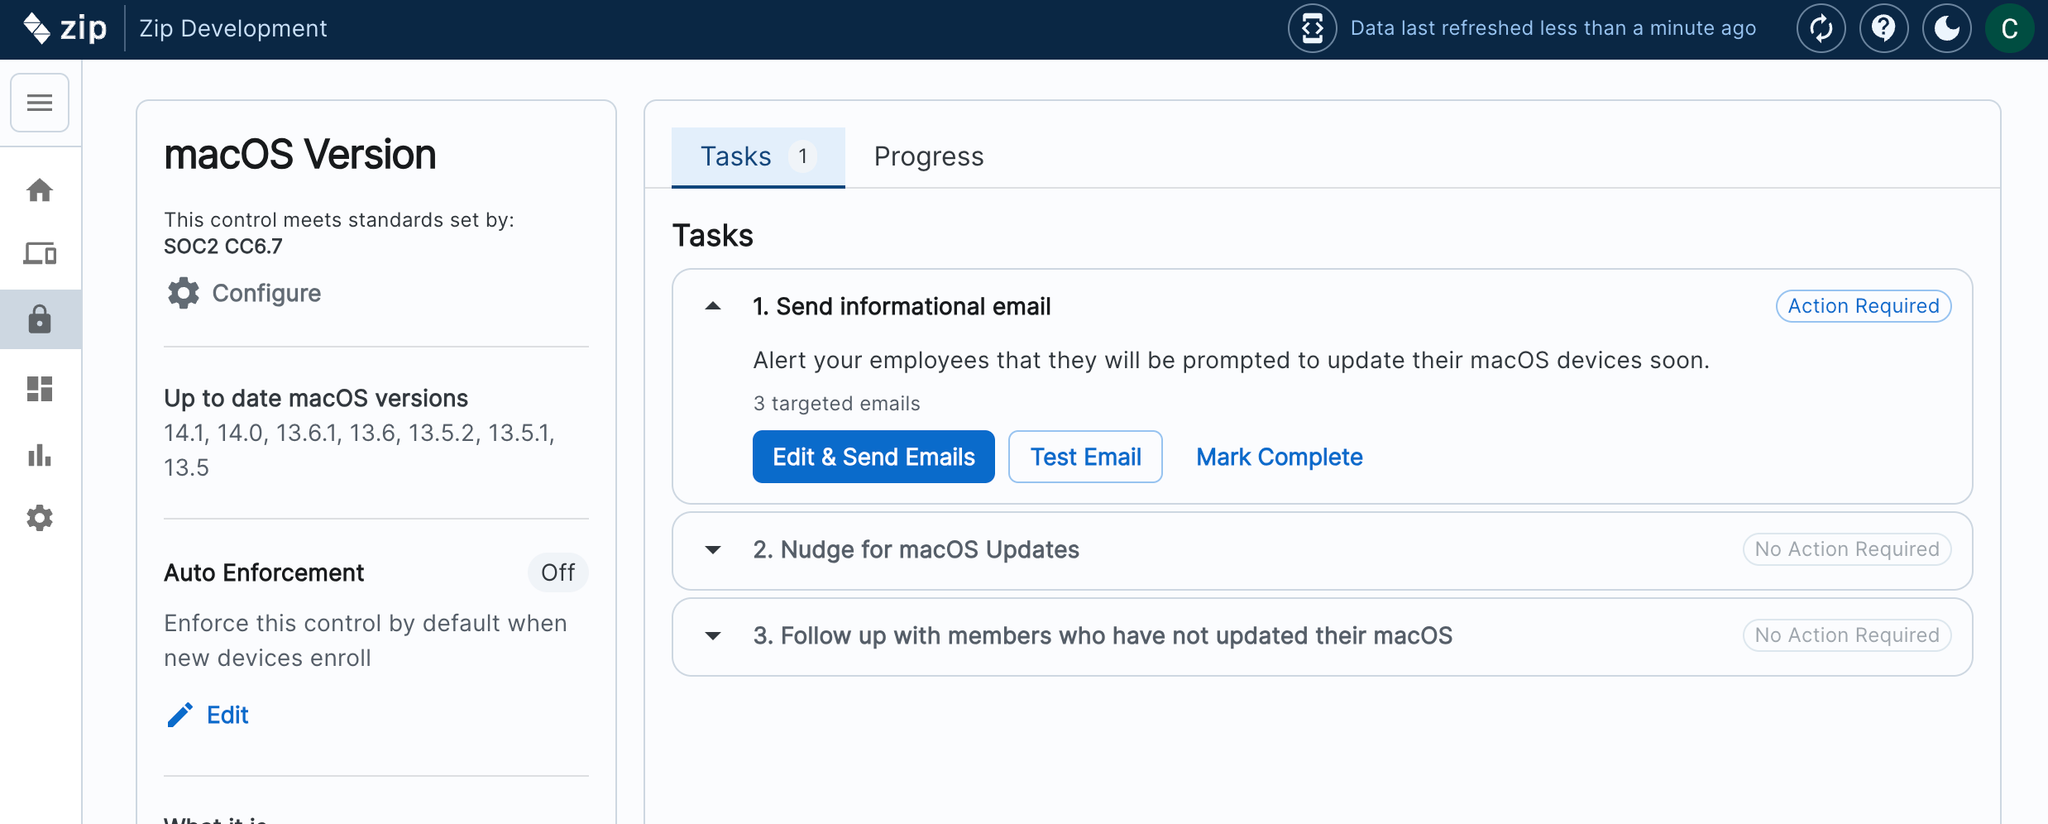Open the hamburger navigation menu
This screenshot has height=824, width=2048.
40,102
